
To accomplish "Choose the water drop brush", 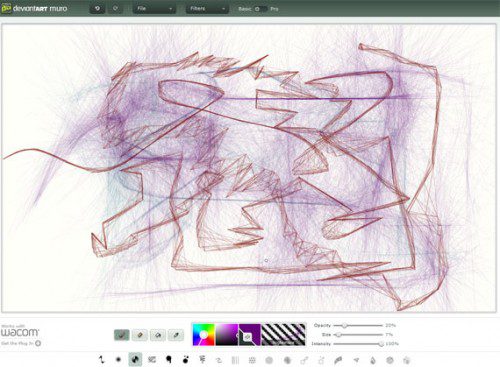I will tap(373, 360).
